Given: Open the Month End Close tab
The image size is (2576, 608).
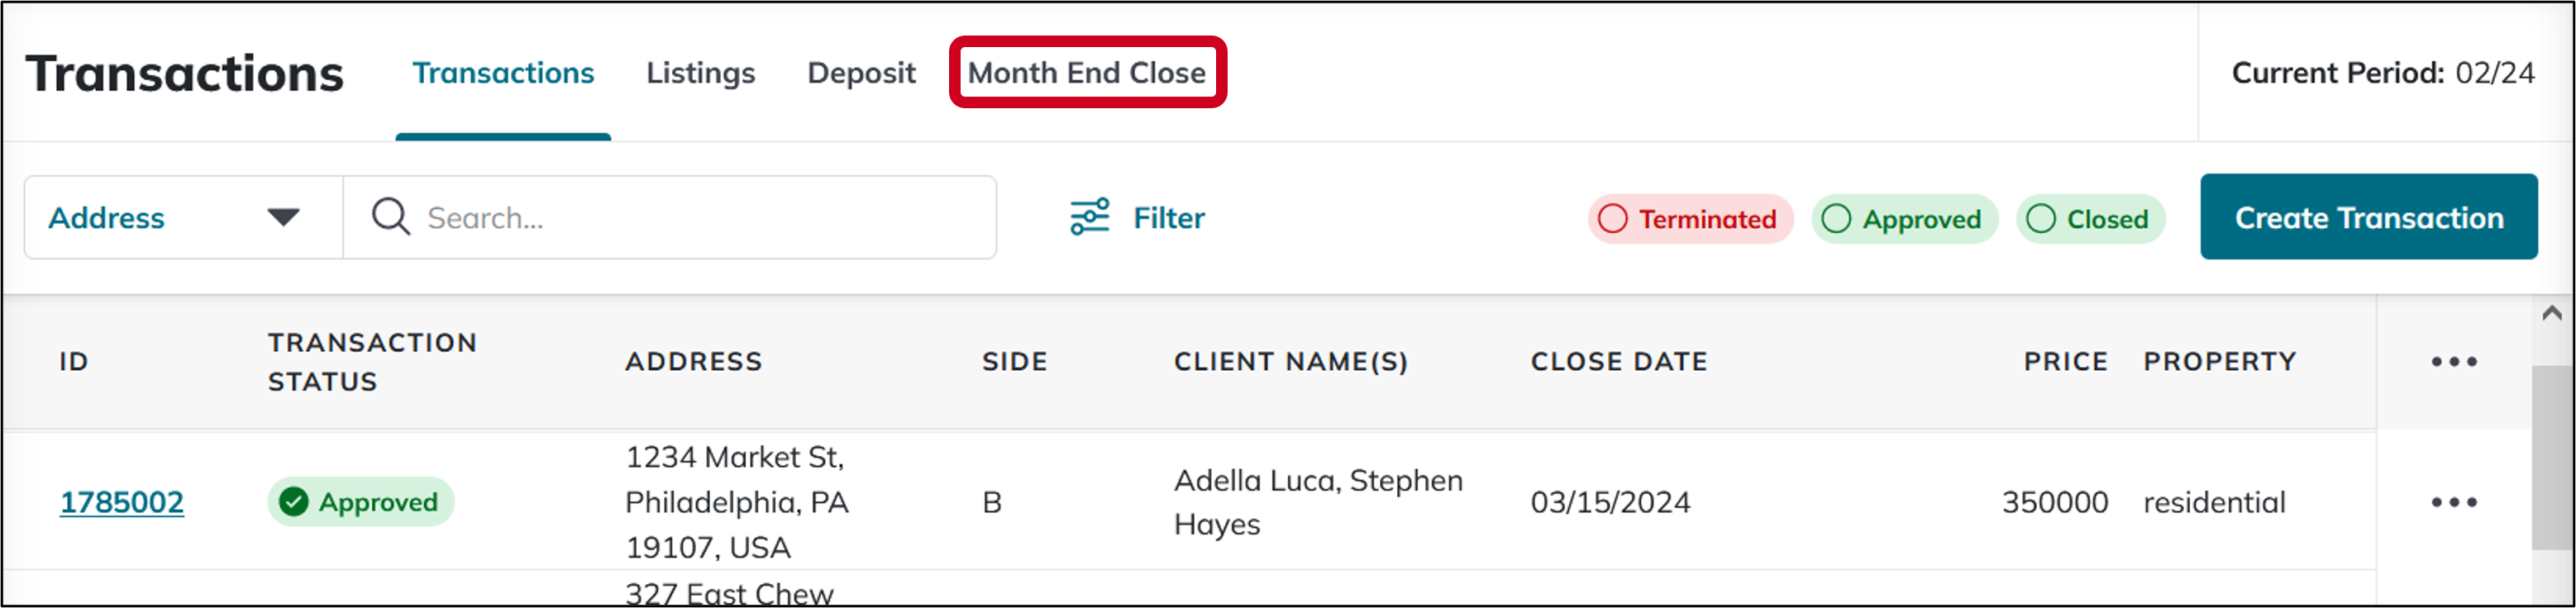Looking at the screenshot, I should tap(1088, 72).
